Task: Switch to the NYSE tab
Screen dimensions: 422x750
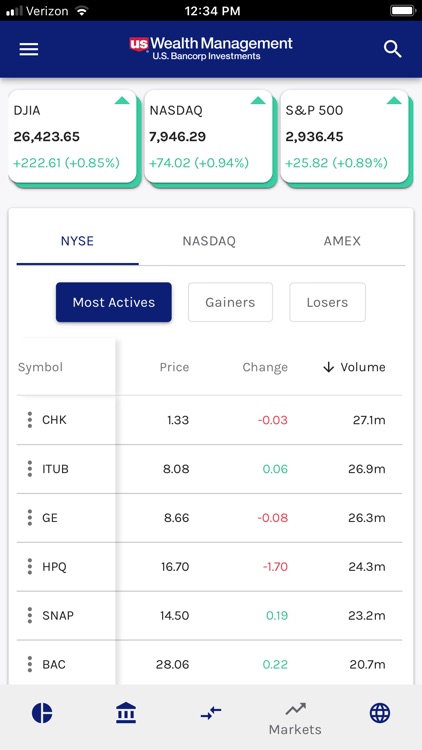Action: coord(77,241)
